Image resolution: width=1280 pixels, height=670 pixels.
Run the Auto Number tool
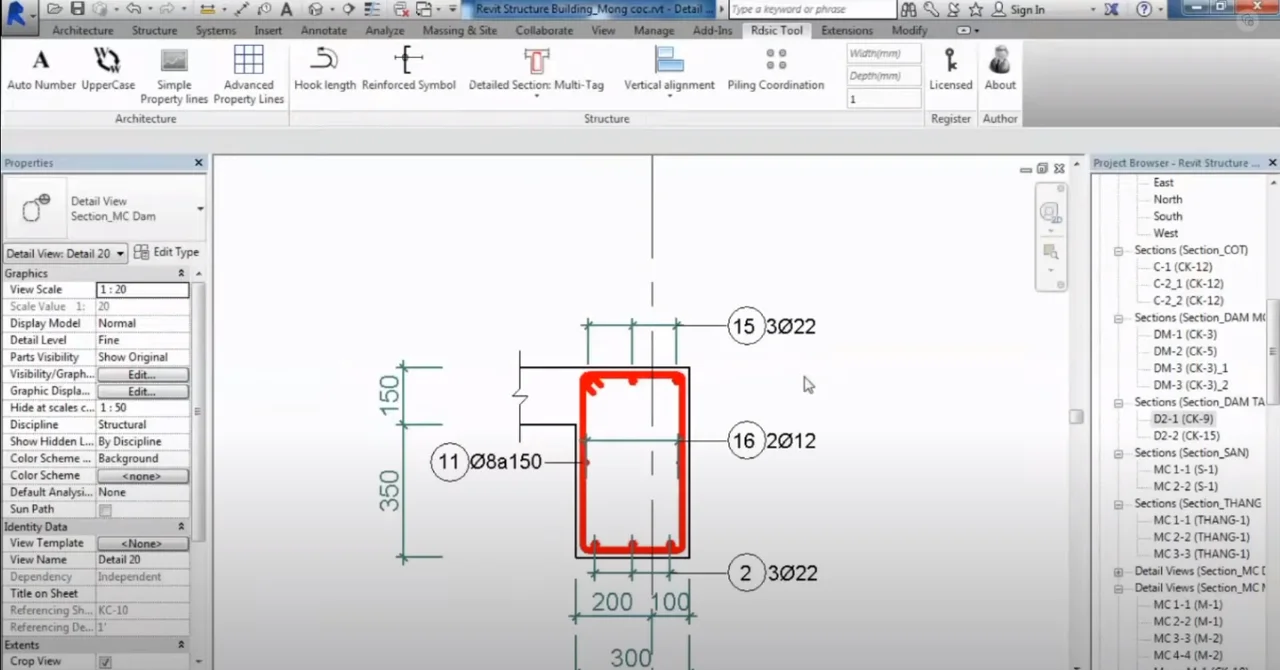(x=41, y=70)
